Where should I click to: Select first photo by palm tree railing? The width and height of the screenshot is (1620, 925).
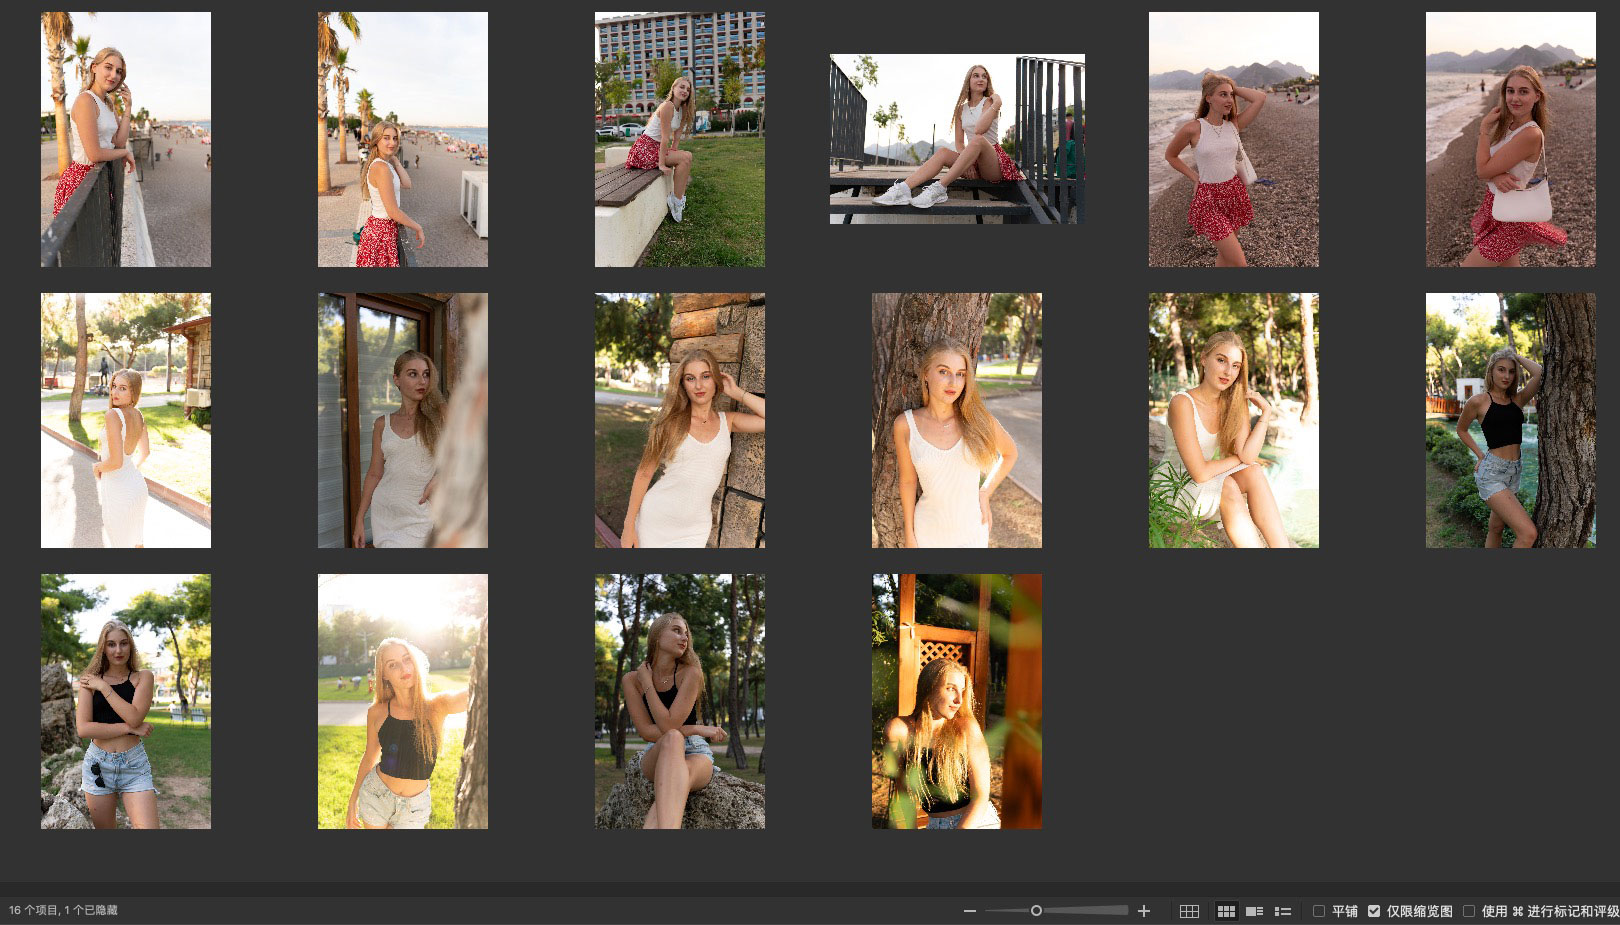pos(126,139)
